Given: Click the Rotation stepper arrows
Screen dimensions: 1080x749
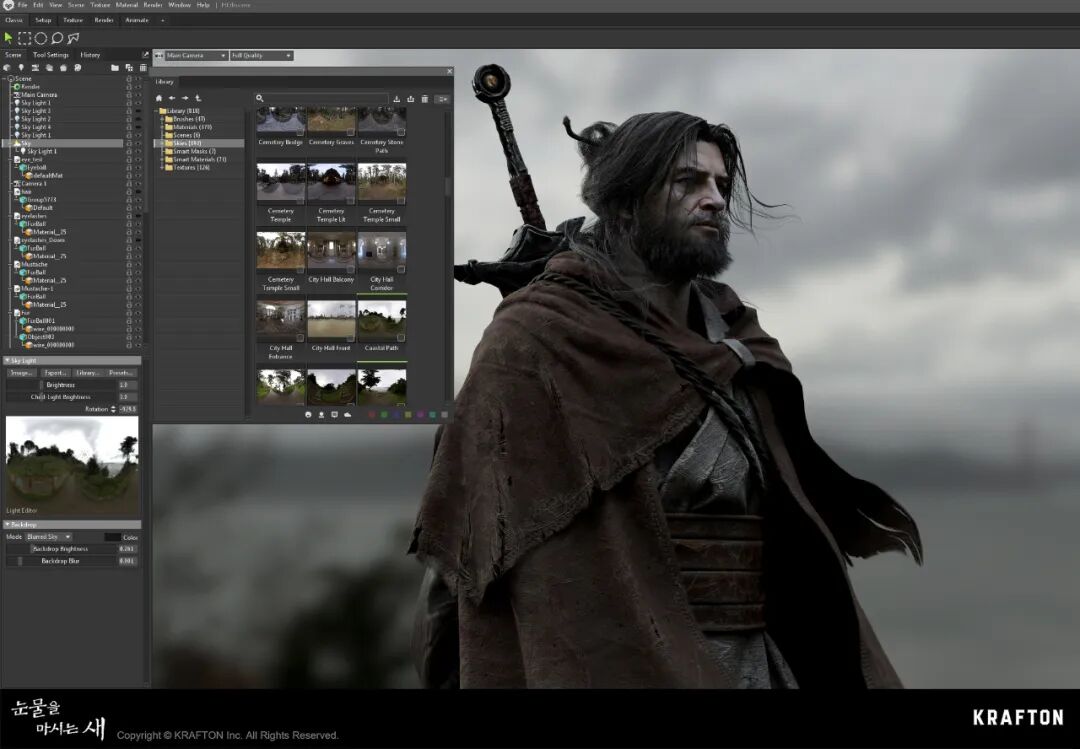Looking at the screenshot, I should tap(113, 409).
